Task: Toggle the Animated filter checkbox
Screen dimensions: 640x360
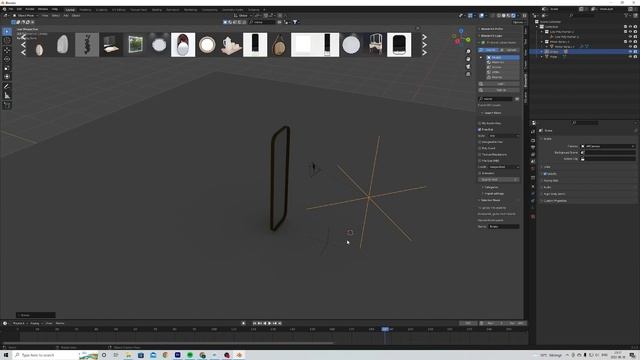Action: coord(480,173)
